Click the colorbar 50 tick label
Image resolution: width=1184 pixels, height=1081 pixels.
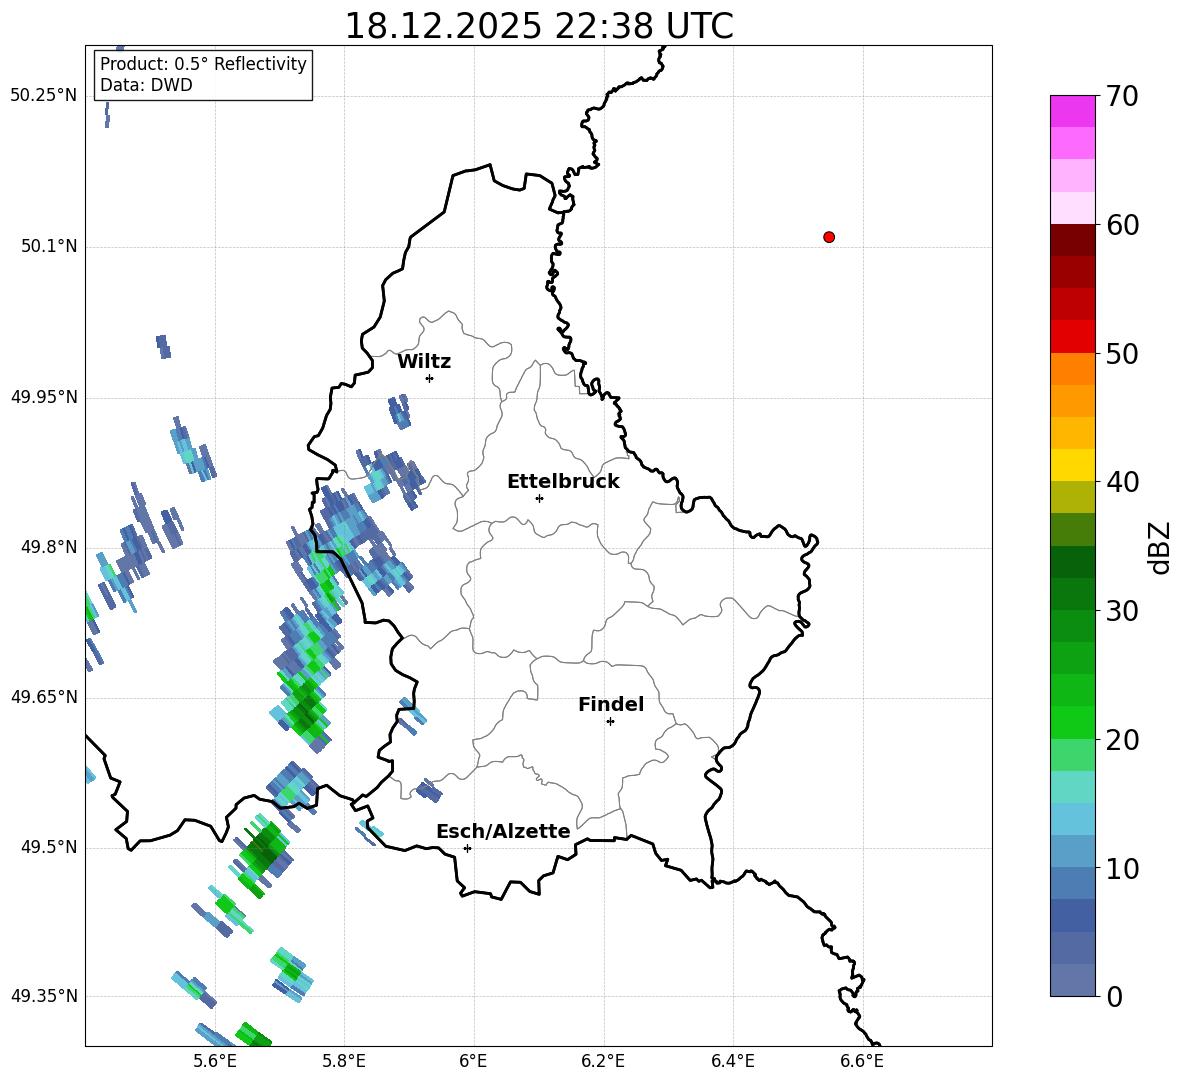(x=1122, y=353)
